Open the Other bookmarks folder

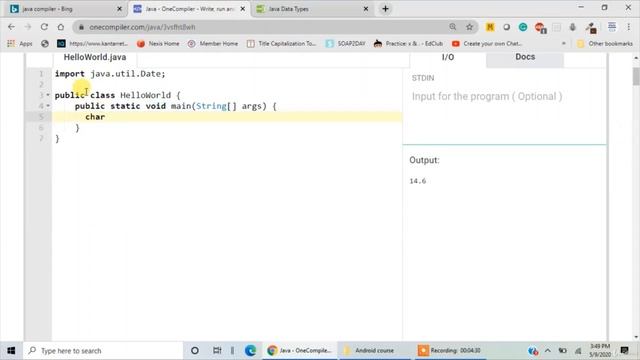[604, 44]
